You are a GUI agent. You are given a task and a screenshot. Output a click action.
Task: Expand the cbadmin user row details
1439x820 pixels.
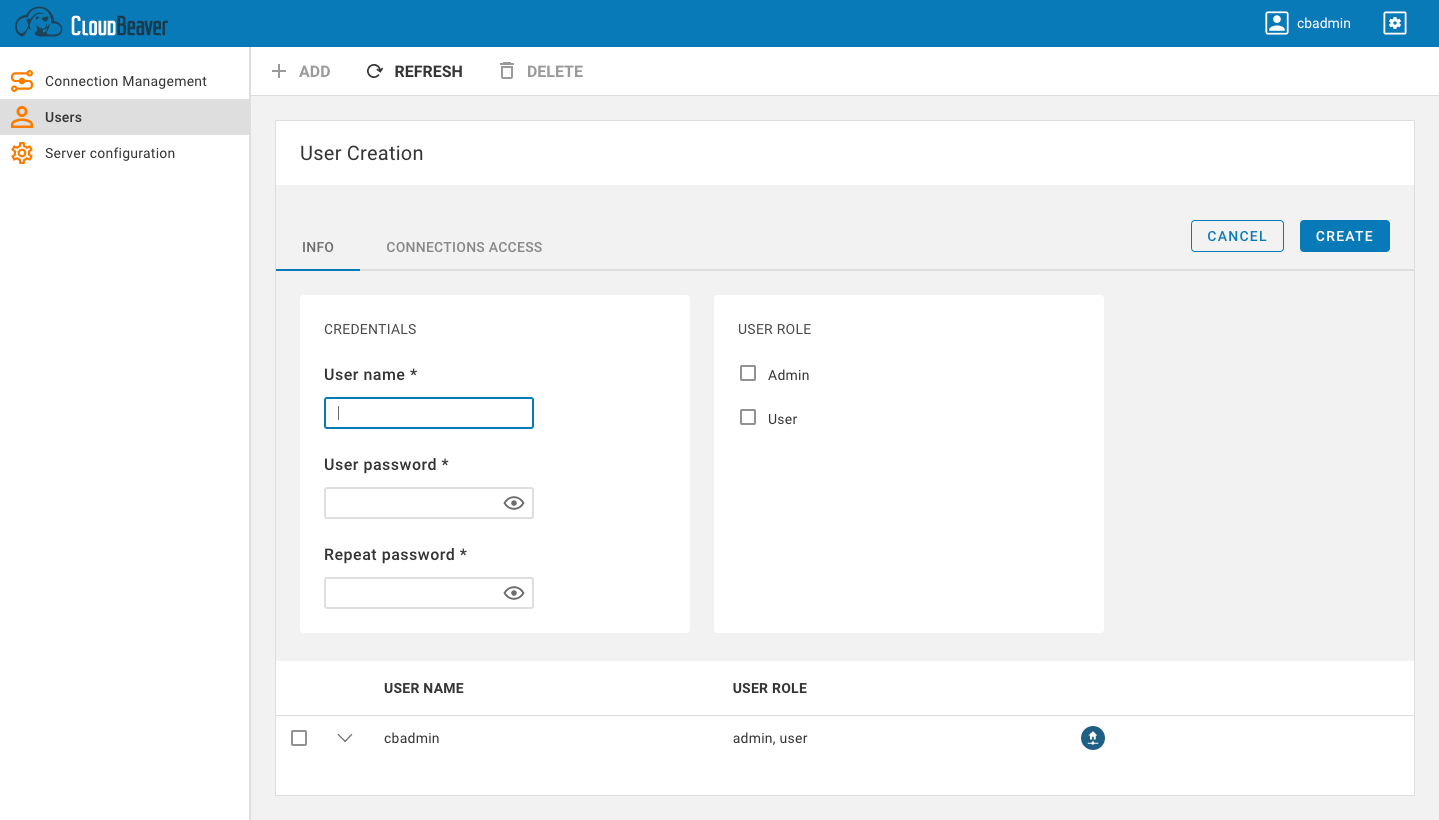(344, 737)
